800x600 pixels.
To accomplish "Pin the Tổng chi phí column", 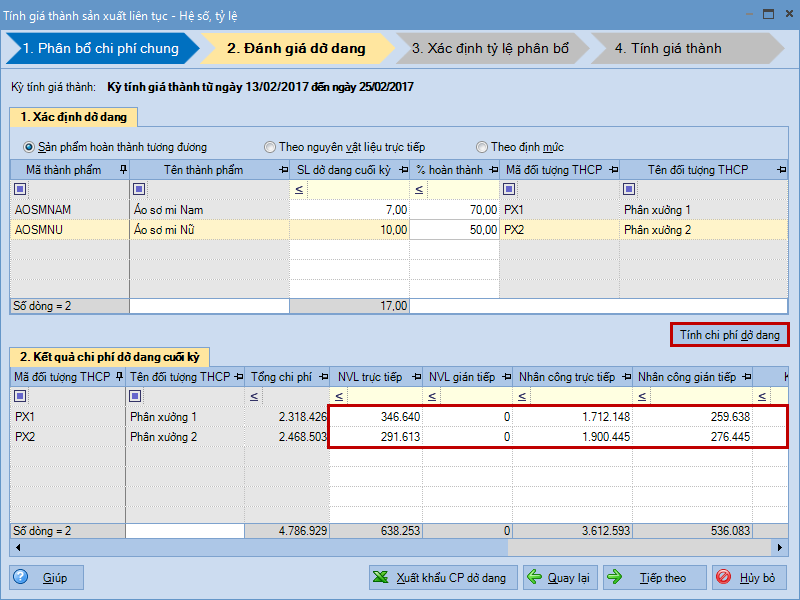I will point(322,377).
